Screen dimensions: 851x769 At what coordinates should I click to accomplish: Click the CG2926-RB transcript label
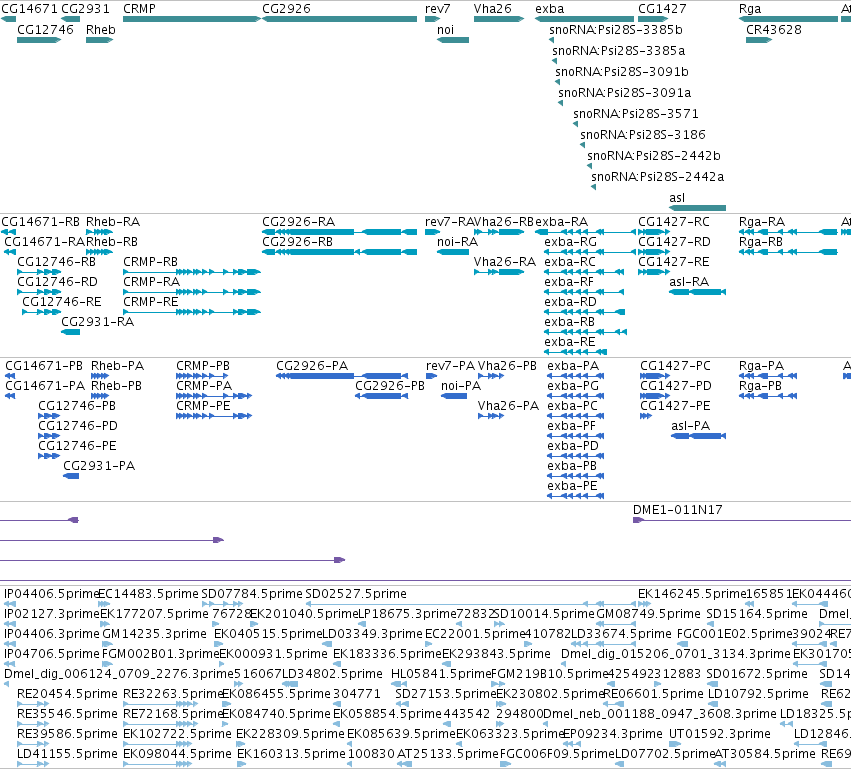click(297, 242)
